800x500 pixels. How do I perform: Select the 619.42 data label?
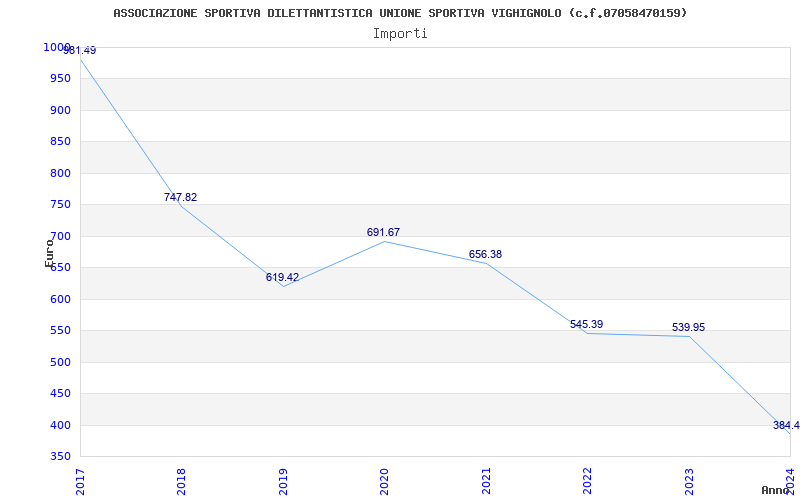282,278
